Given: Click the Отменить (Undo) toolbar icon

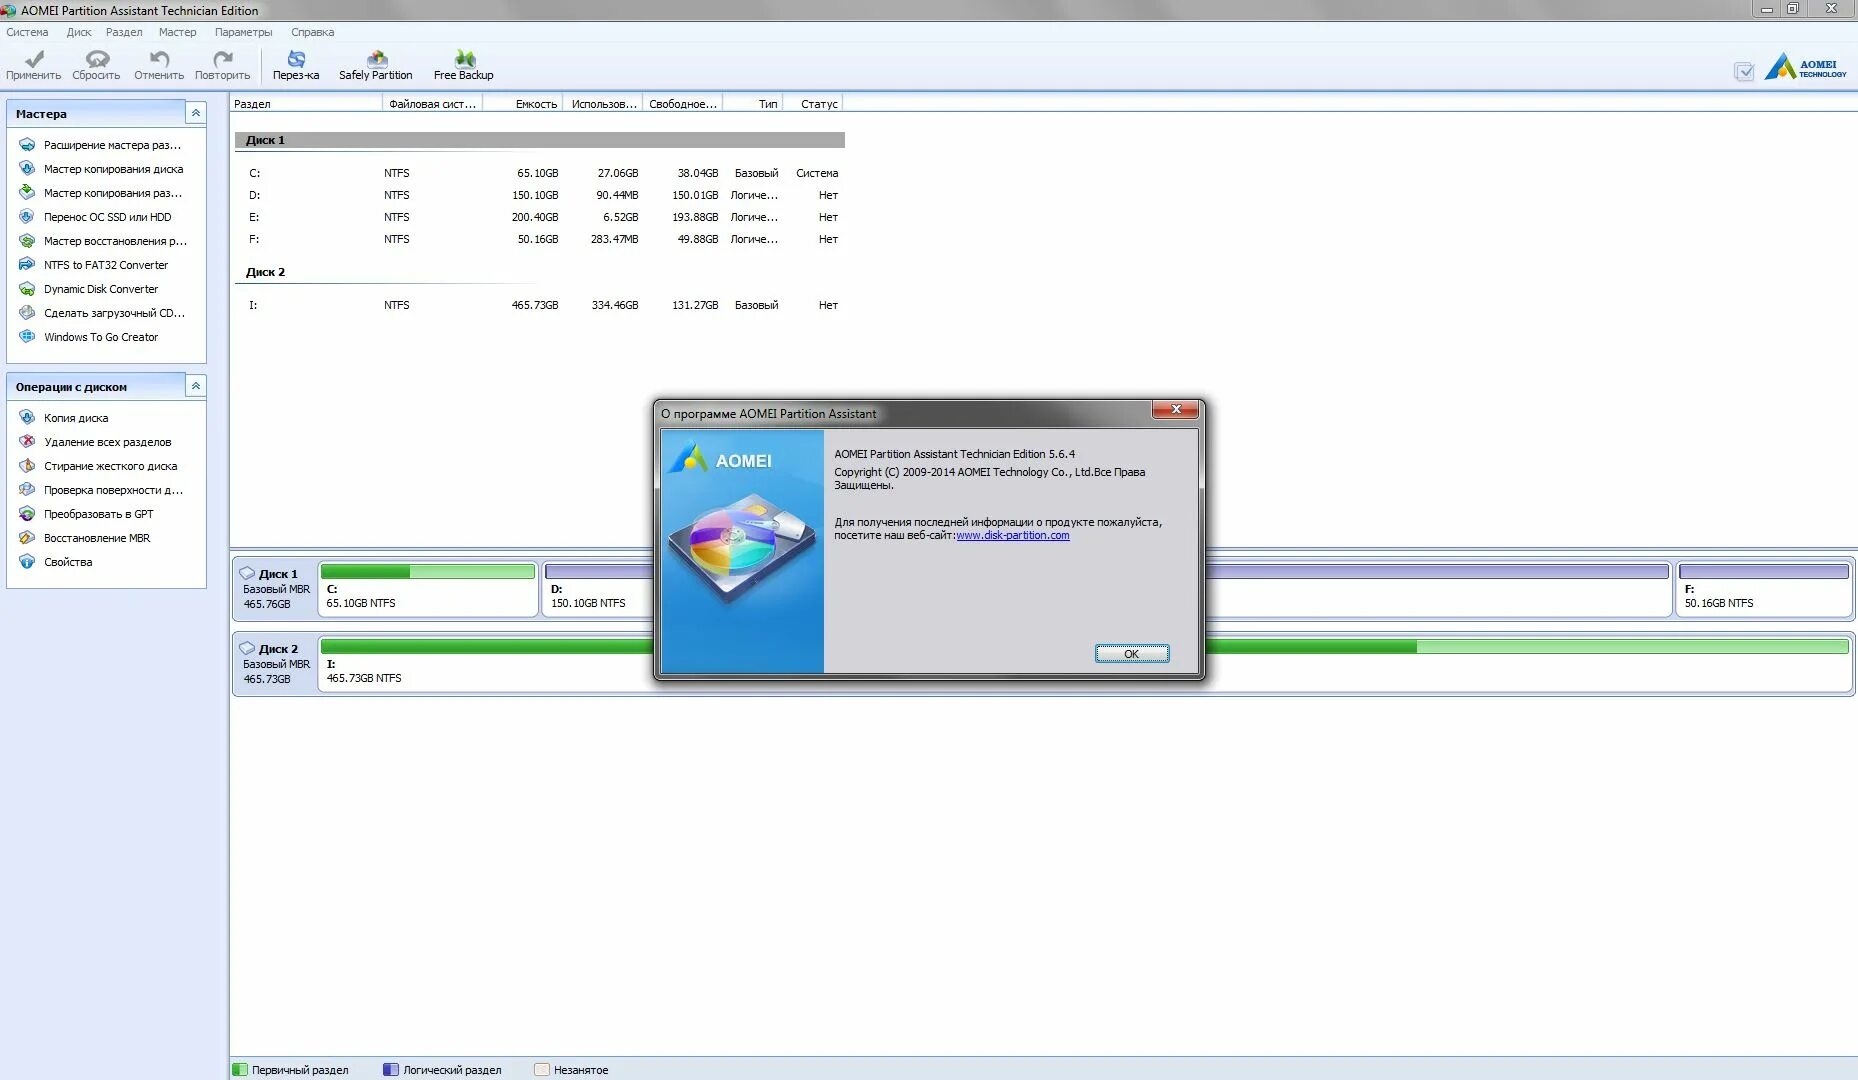Looking at the screenshot, I should (x=159, y=59).
